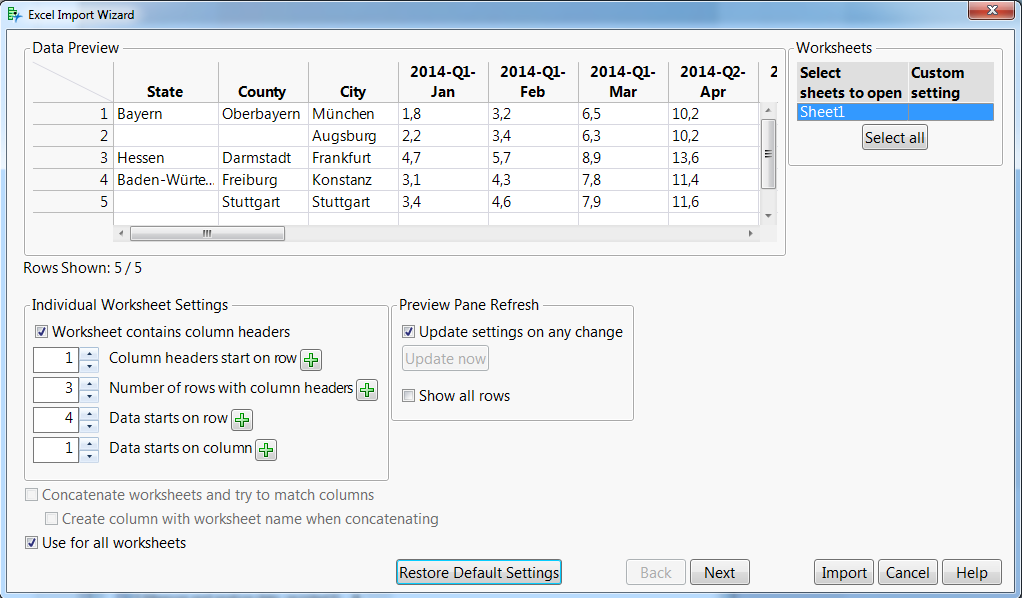Click the "Select all" button
The image size is (1022, 598).
(894, 137)
